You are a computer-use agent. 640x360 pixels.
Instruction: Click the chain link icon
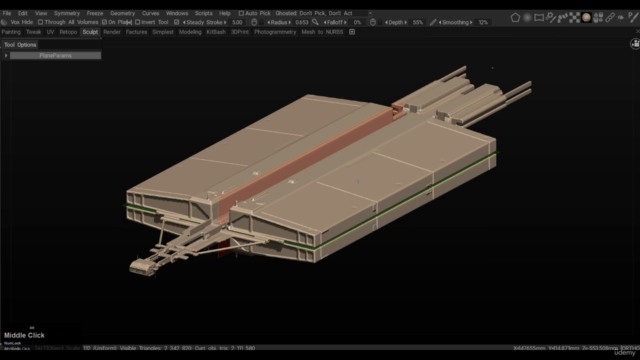(610, 18)
